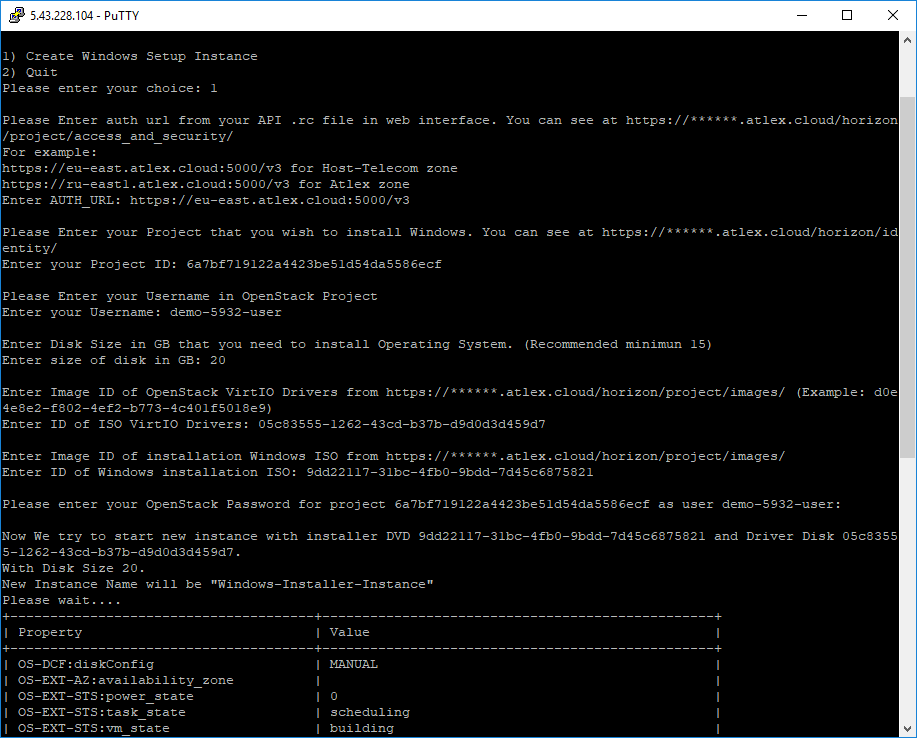Click the '(Recommended minimun 15)' text
This screenshot has height=738, width=917.
coord(618,344)
